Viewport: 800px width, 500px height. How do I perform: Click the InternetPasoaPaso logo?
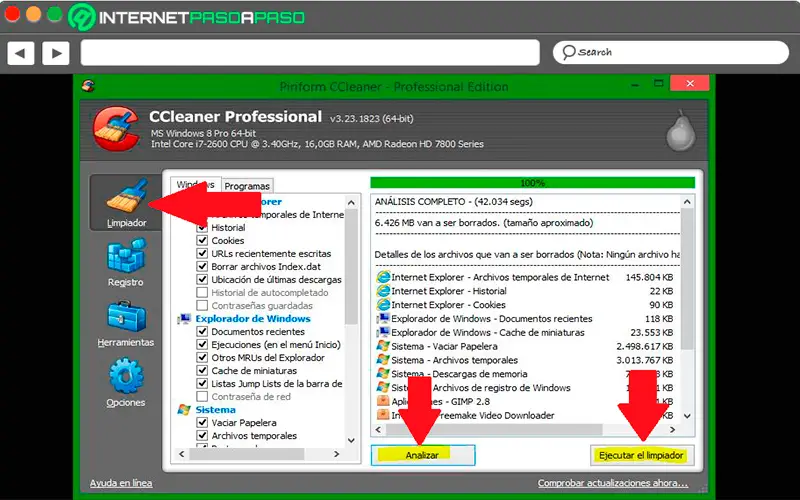point(187,17)
